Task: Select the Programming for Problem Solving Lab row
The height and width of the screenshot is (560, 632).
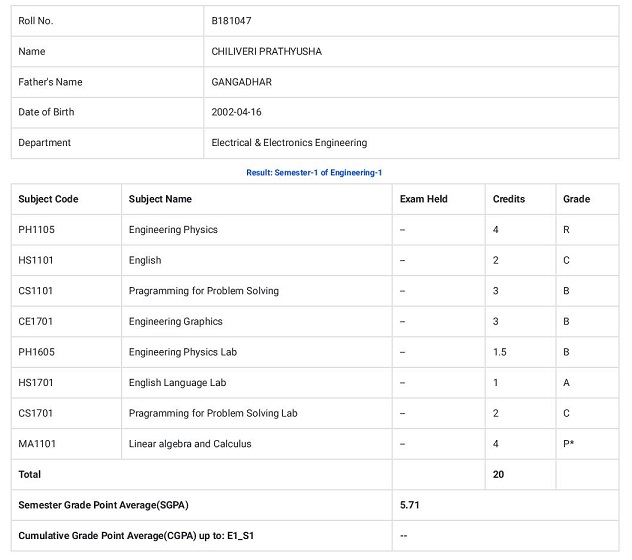Action: click(x=213, y=413)
